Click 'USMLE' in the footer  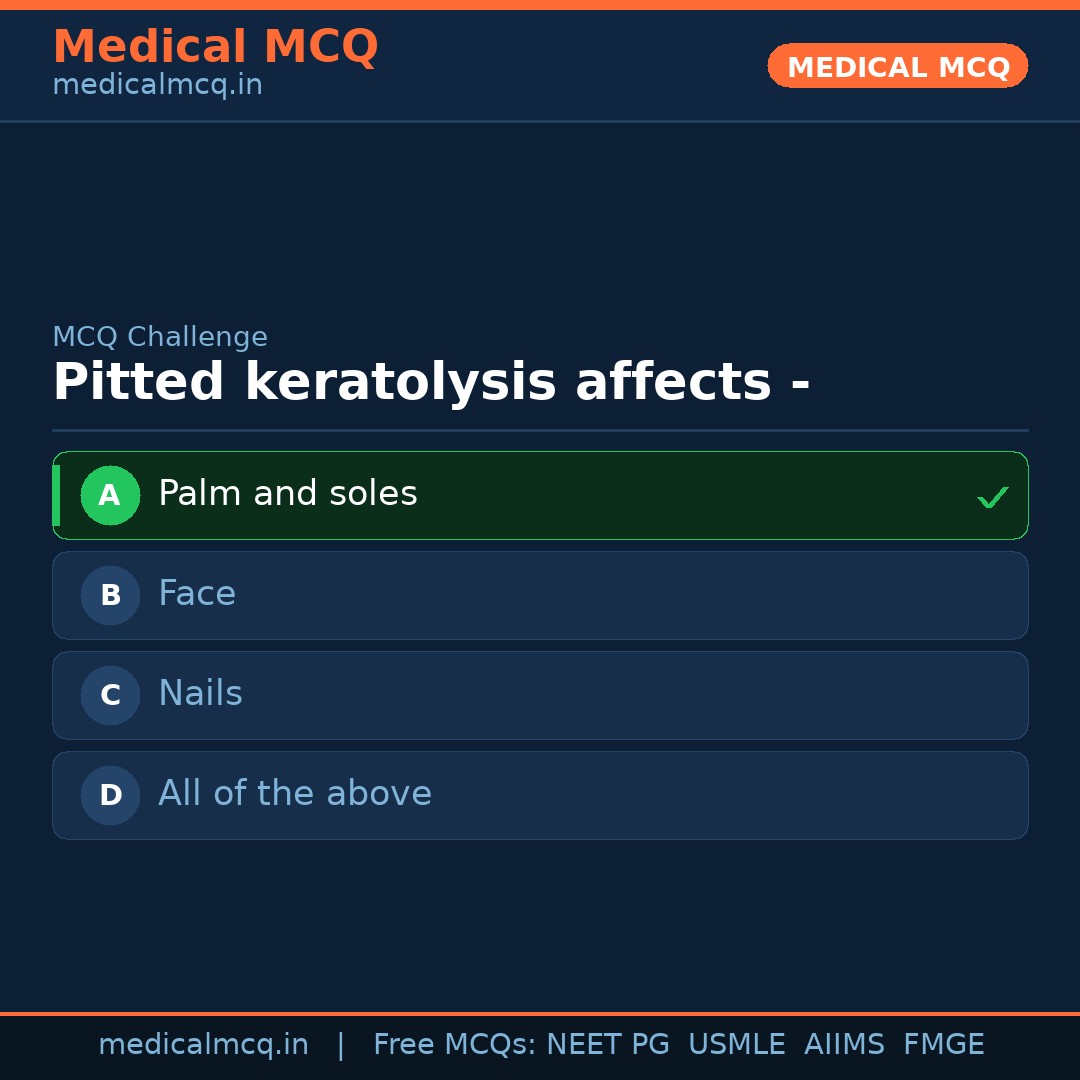tap(736, 1045)
